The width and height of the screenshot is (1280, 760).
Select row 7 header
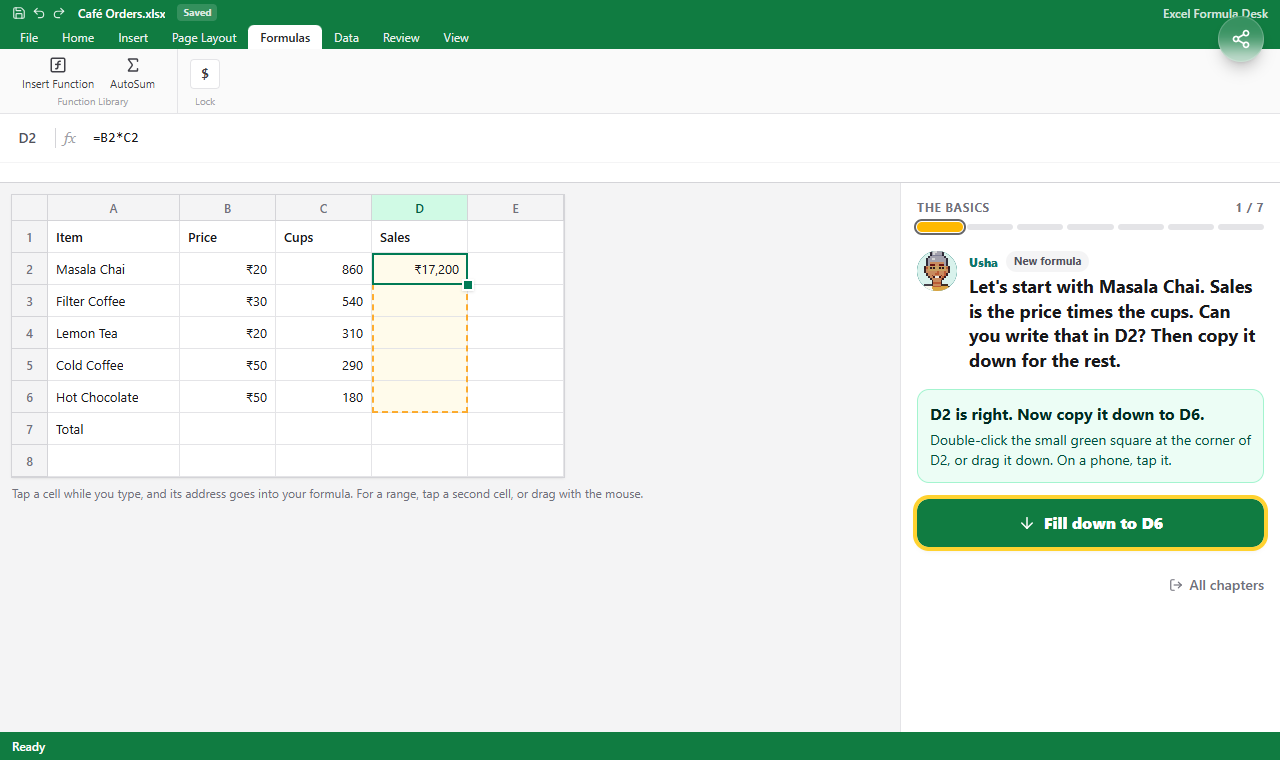[x=30, y=429]
